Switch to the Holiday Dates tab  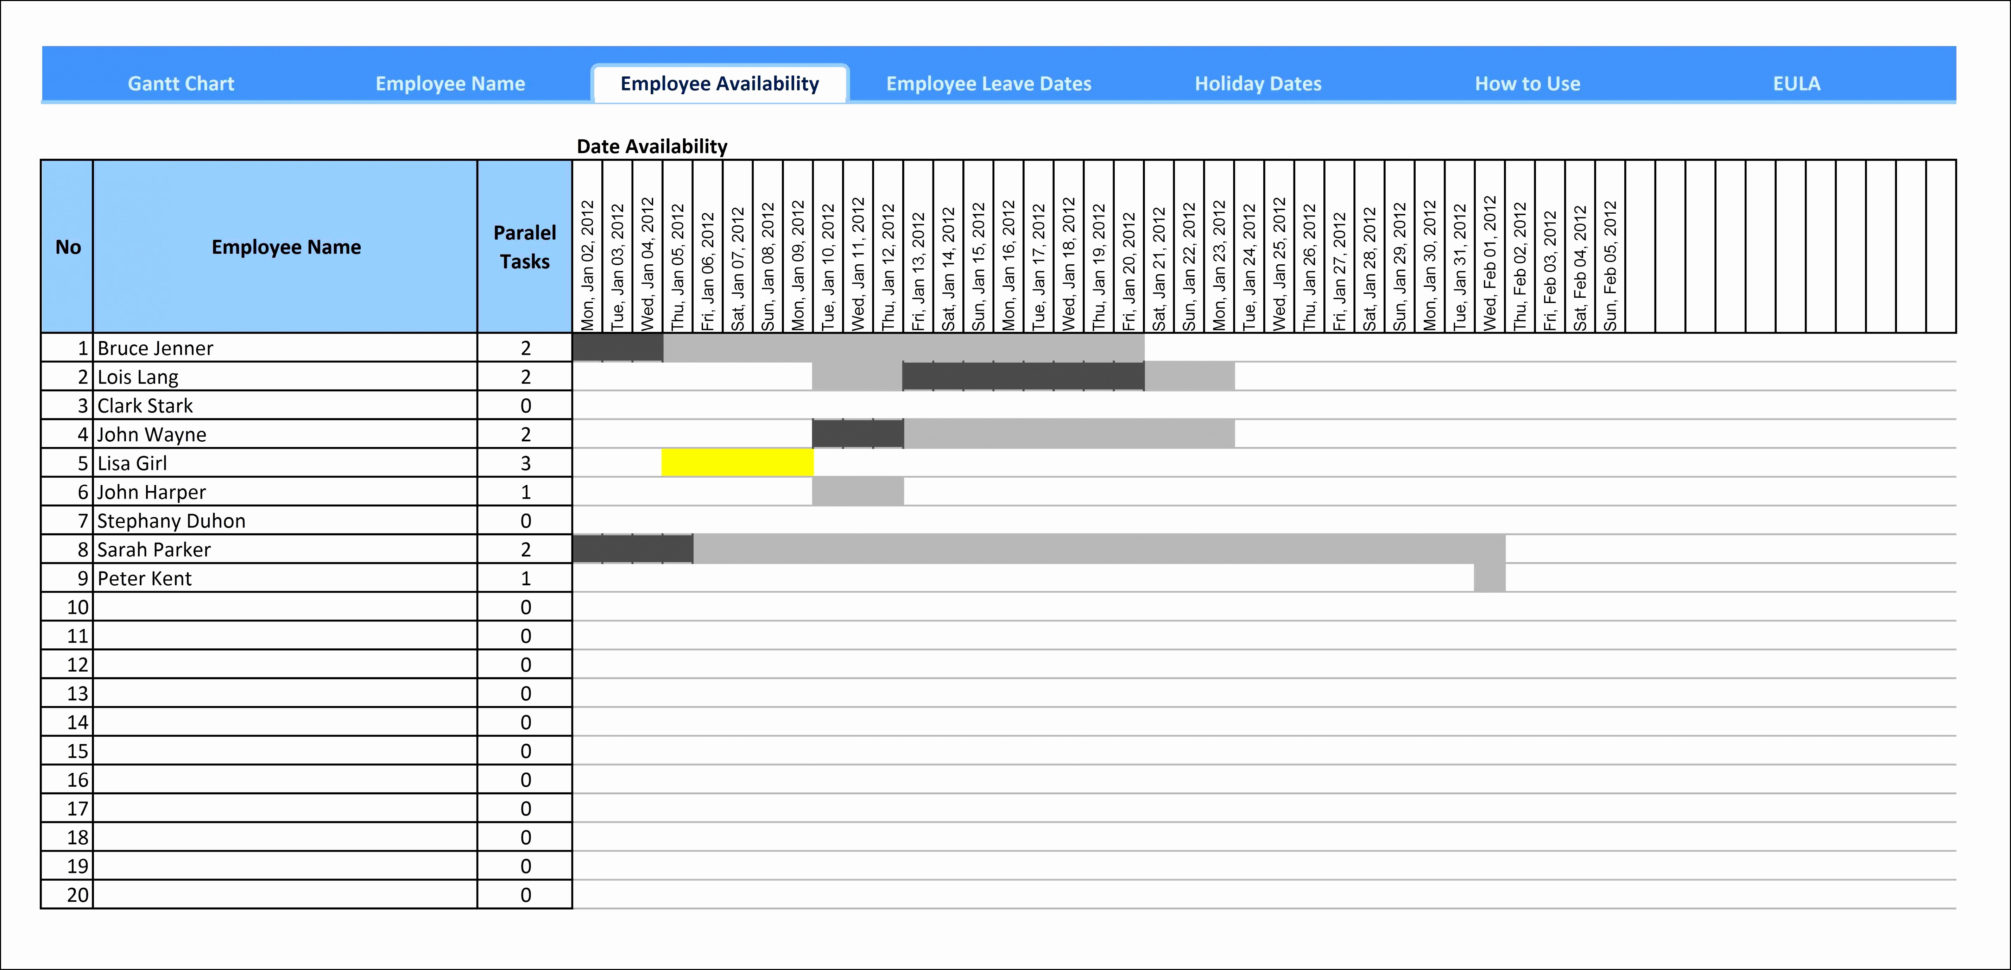1258,84
